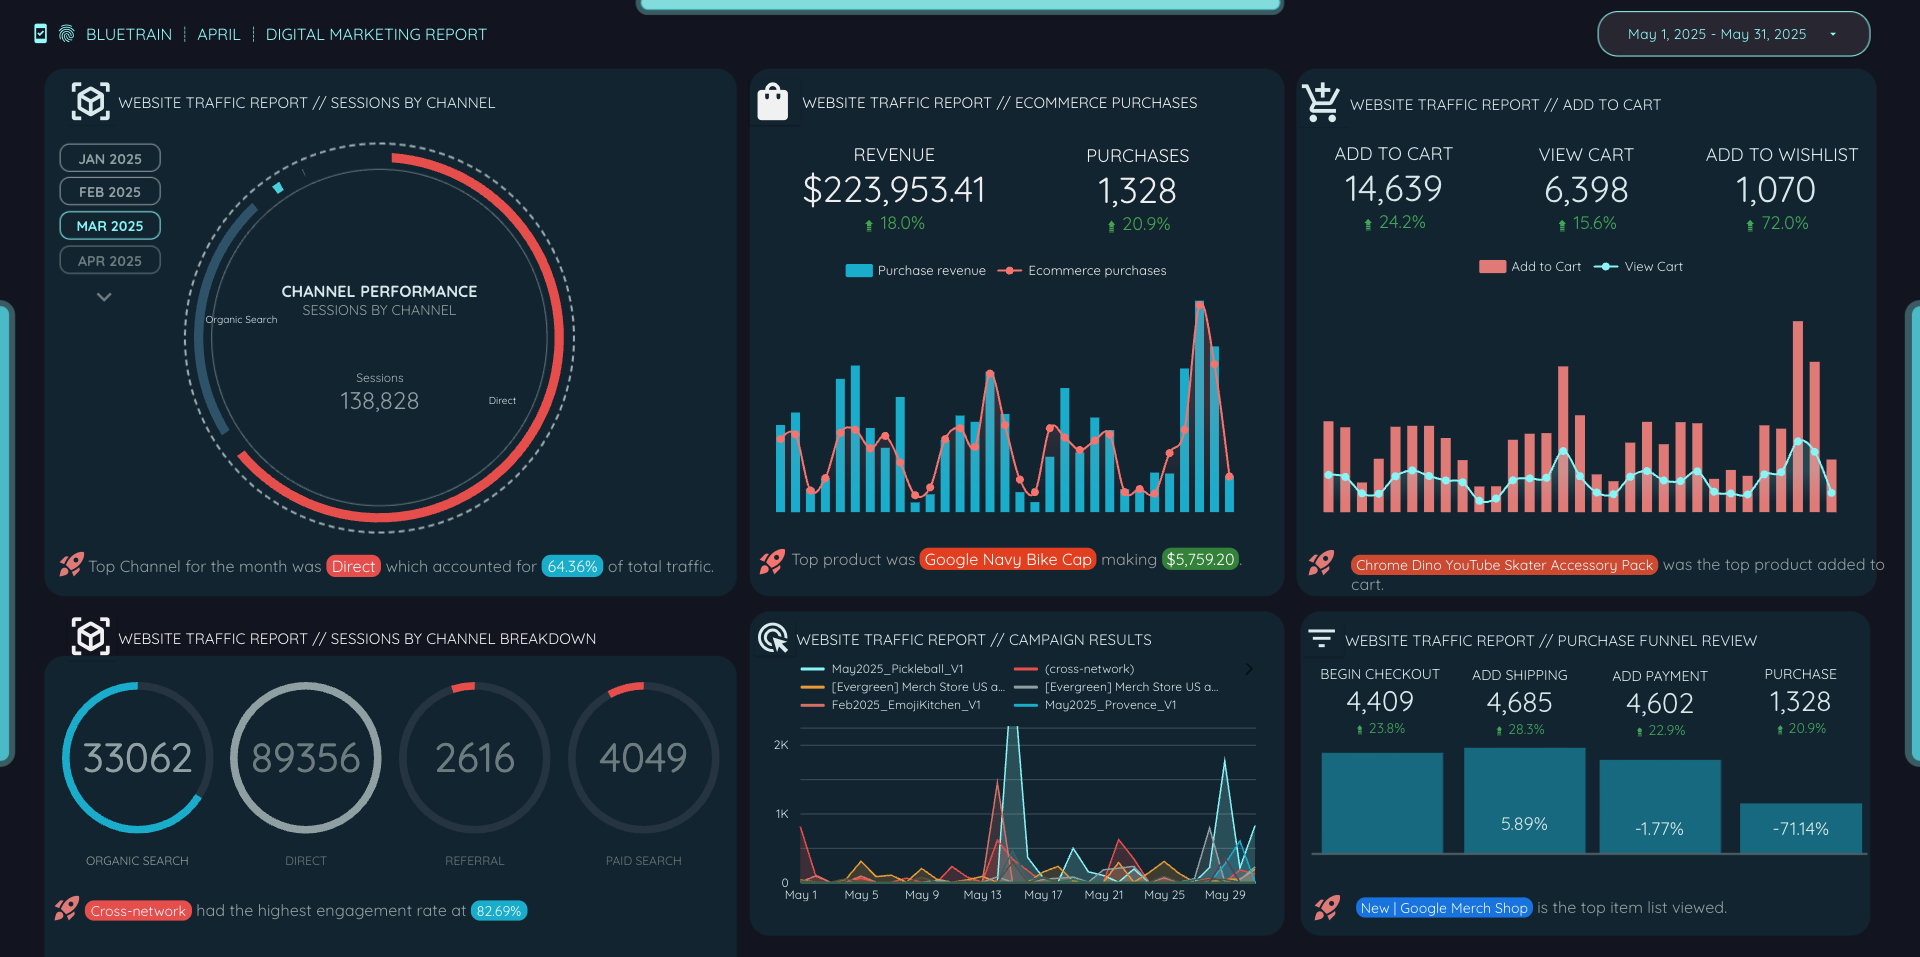Click the cart icon on Add to Cart panel
Viewport: 1920px width, 957px height.
pyautogui.click(x=1321, y=101)
